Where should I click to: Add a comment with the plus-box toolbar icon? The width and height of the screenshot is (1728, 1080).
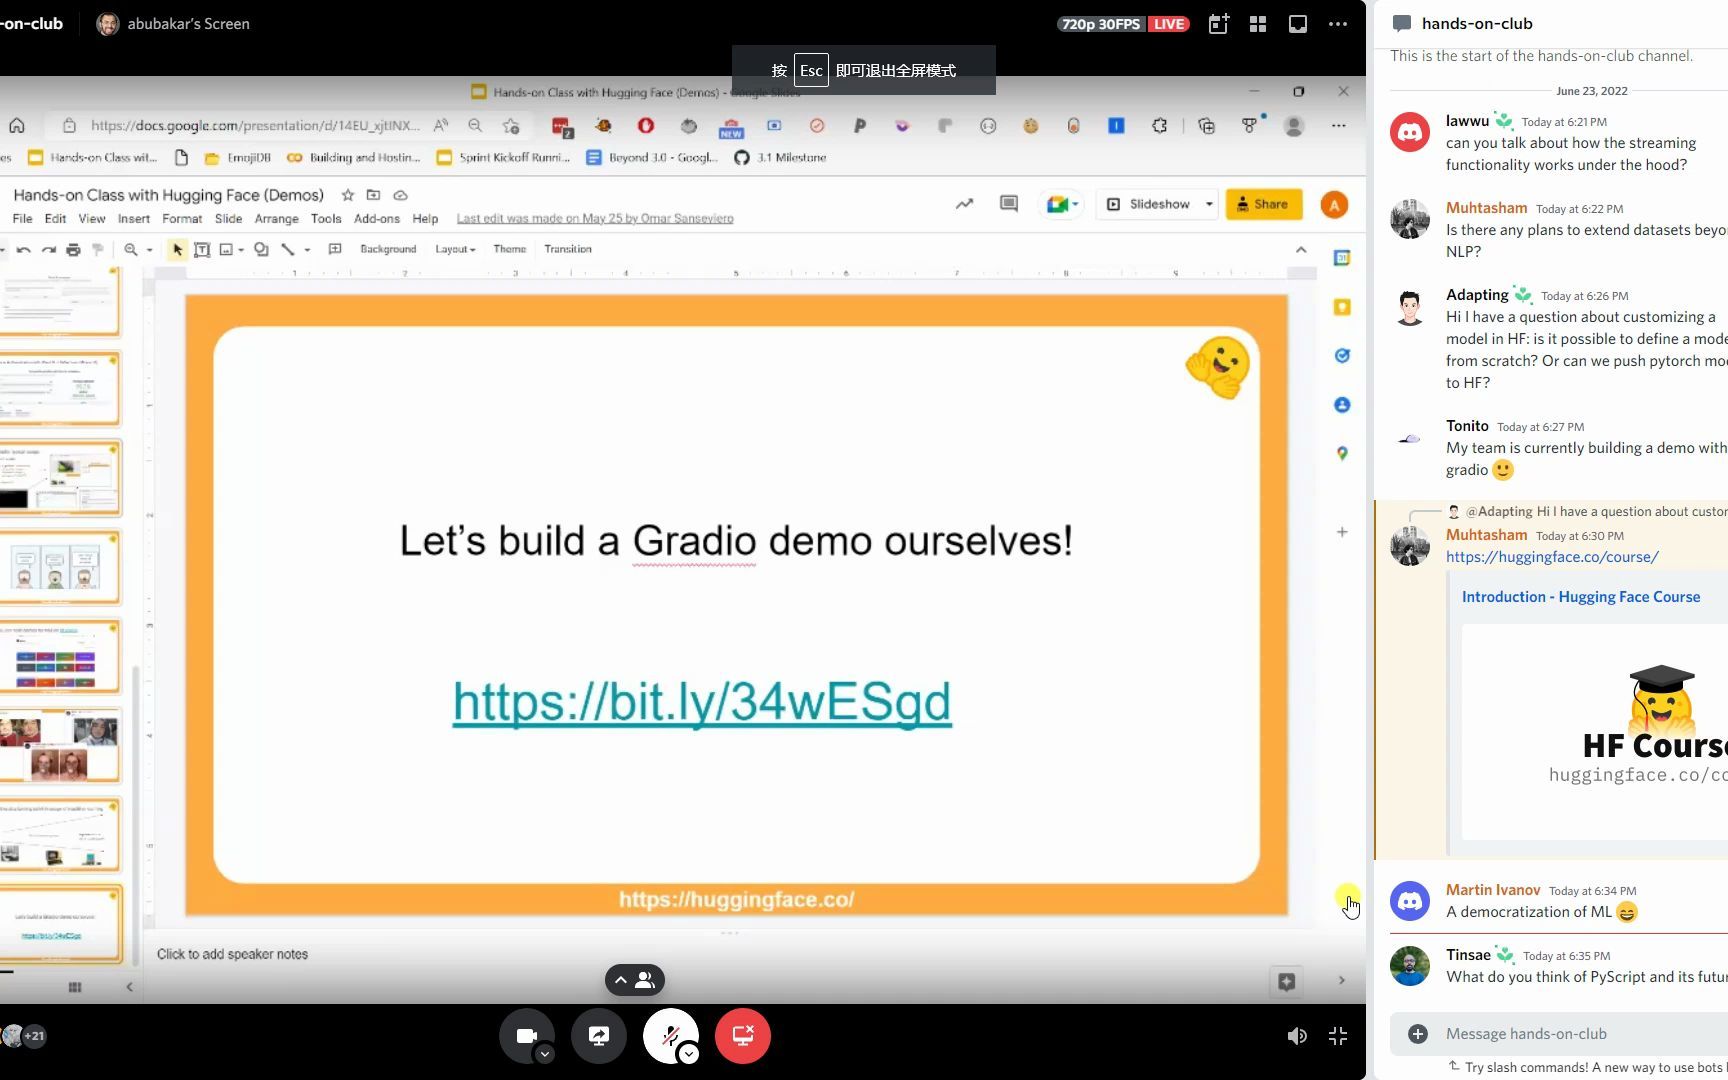tap(335, 249)
